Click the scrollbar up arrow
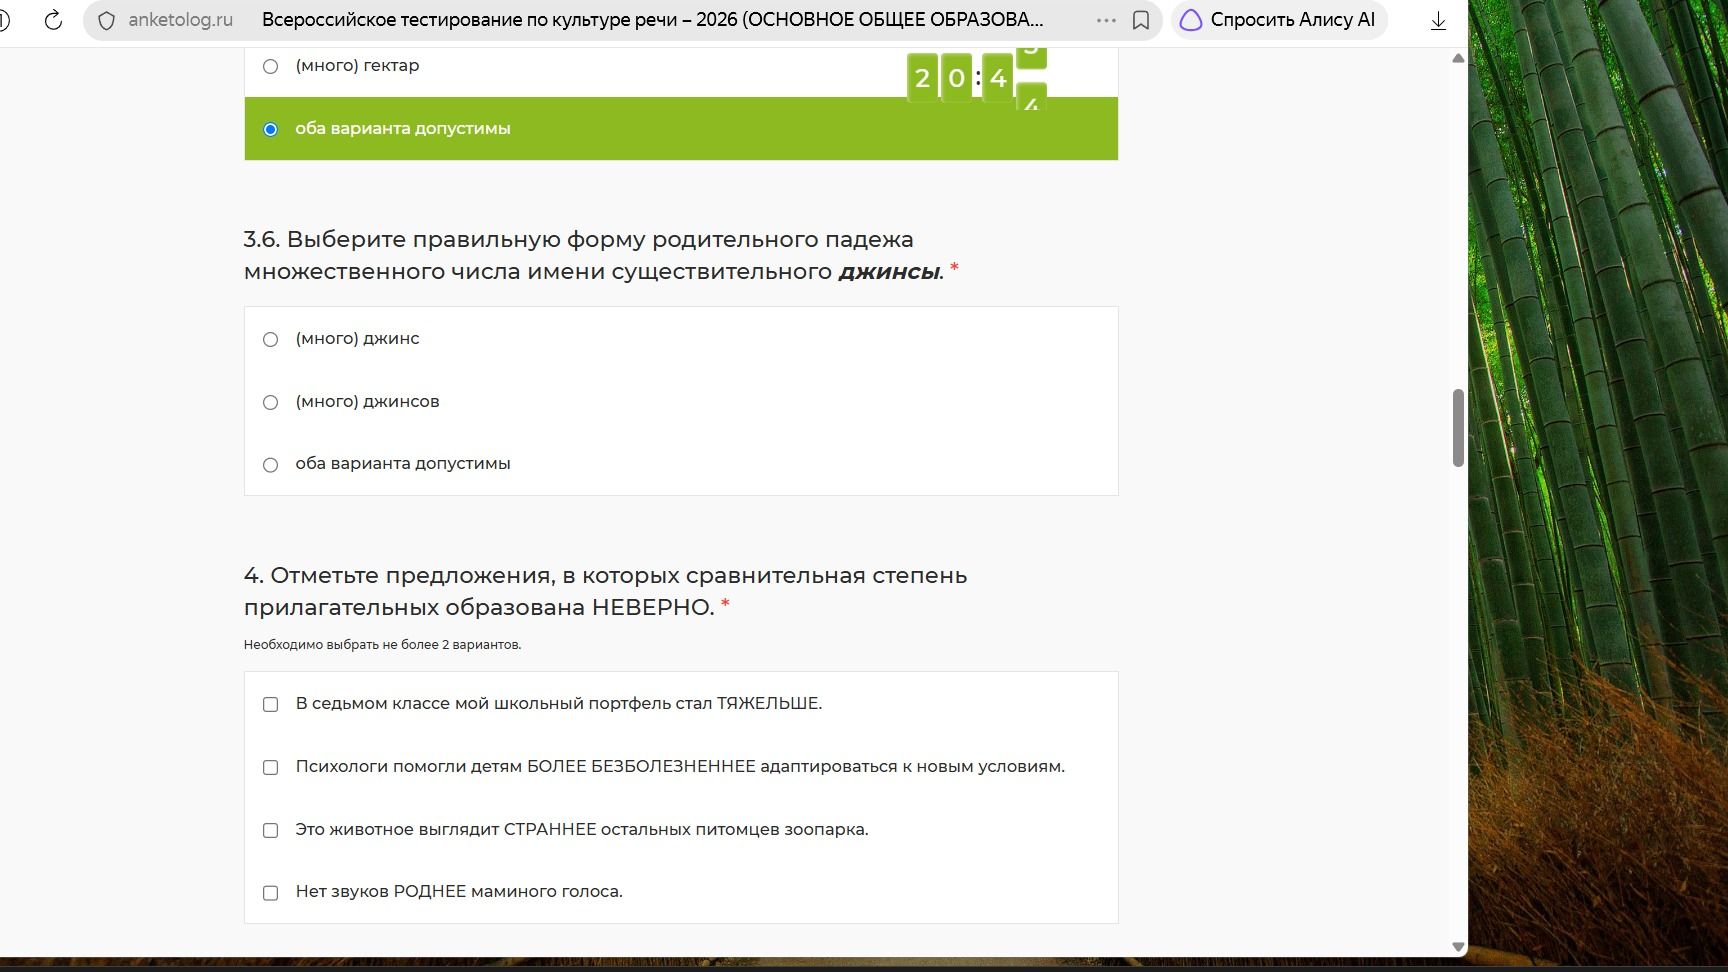The height and width of the screenshot is (972, 1728). pos(1458,58)
